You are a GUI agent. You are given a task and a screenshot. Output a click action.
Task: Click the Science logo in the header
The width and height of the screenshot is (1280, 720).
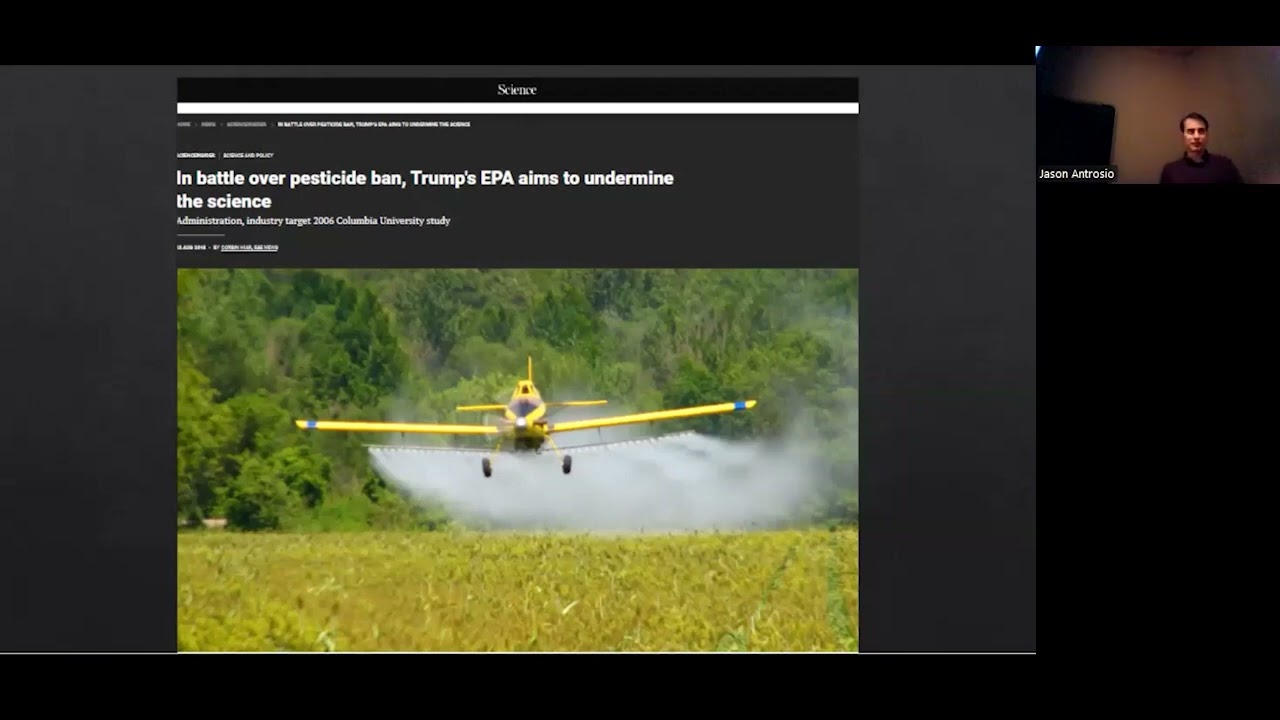pos(517,90)
